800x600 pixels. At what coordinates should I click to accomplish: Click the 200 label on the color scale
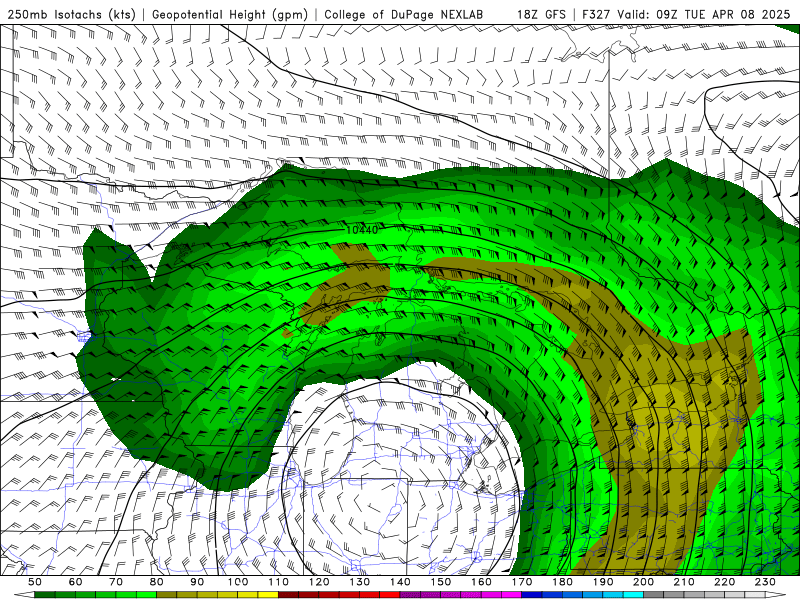coord(643,582)
